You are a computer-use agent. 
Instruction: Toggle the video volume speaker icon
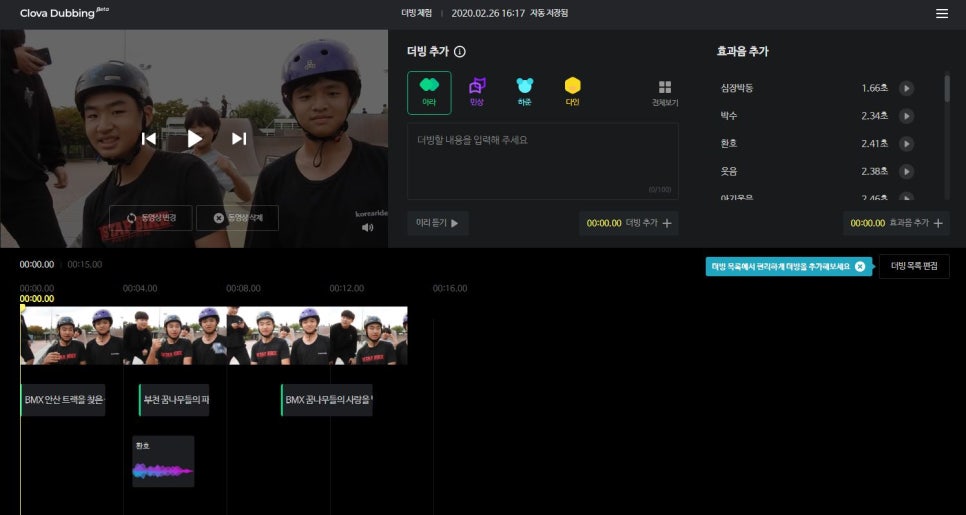[x=367, y=227]
